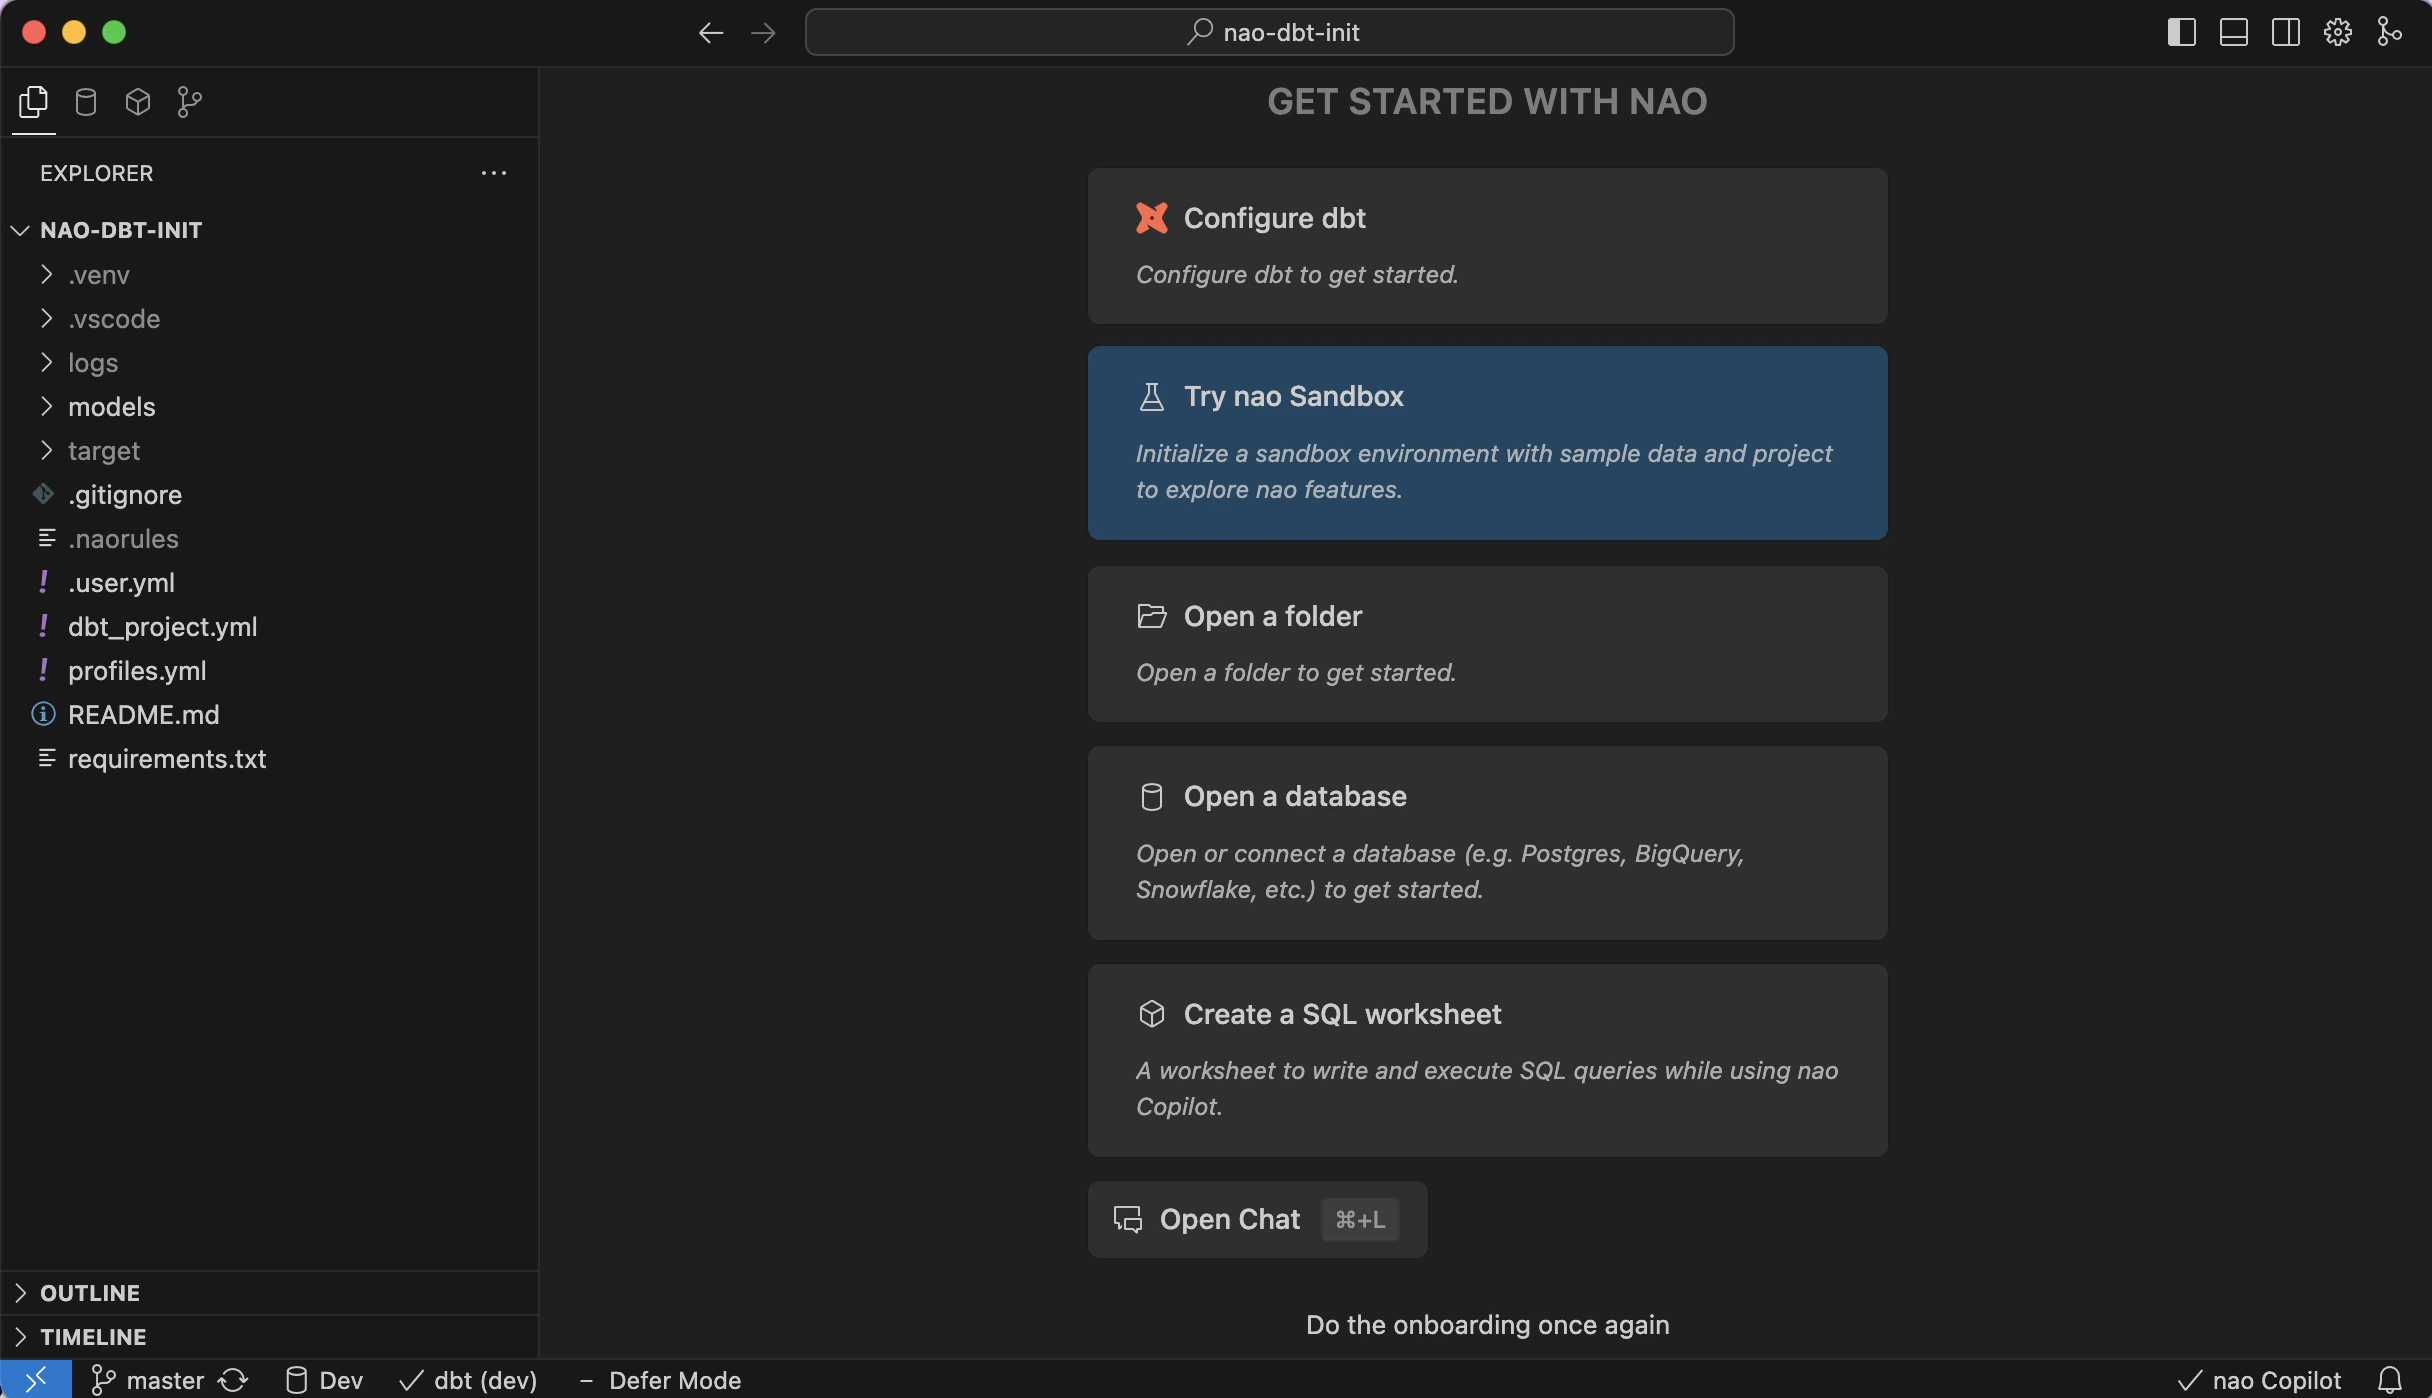
Task: Click 'Do the onboarding once again' link
Action: tap(1488, 1325)
